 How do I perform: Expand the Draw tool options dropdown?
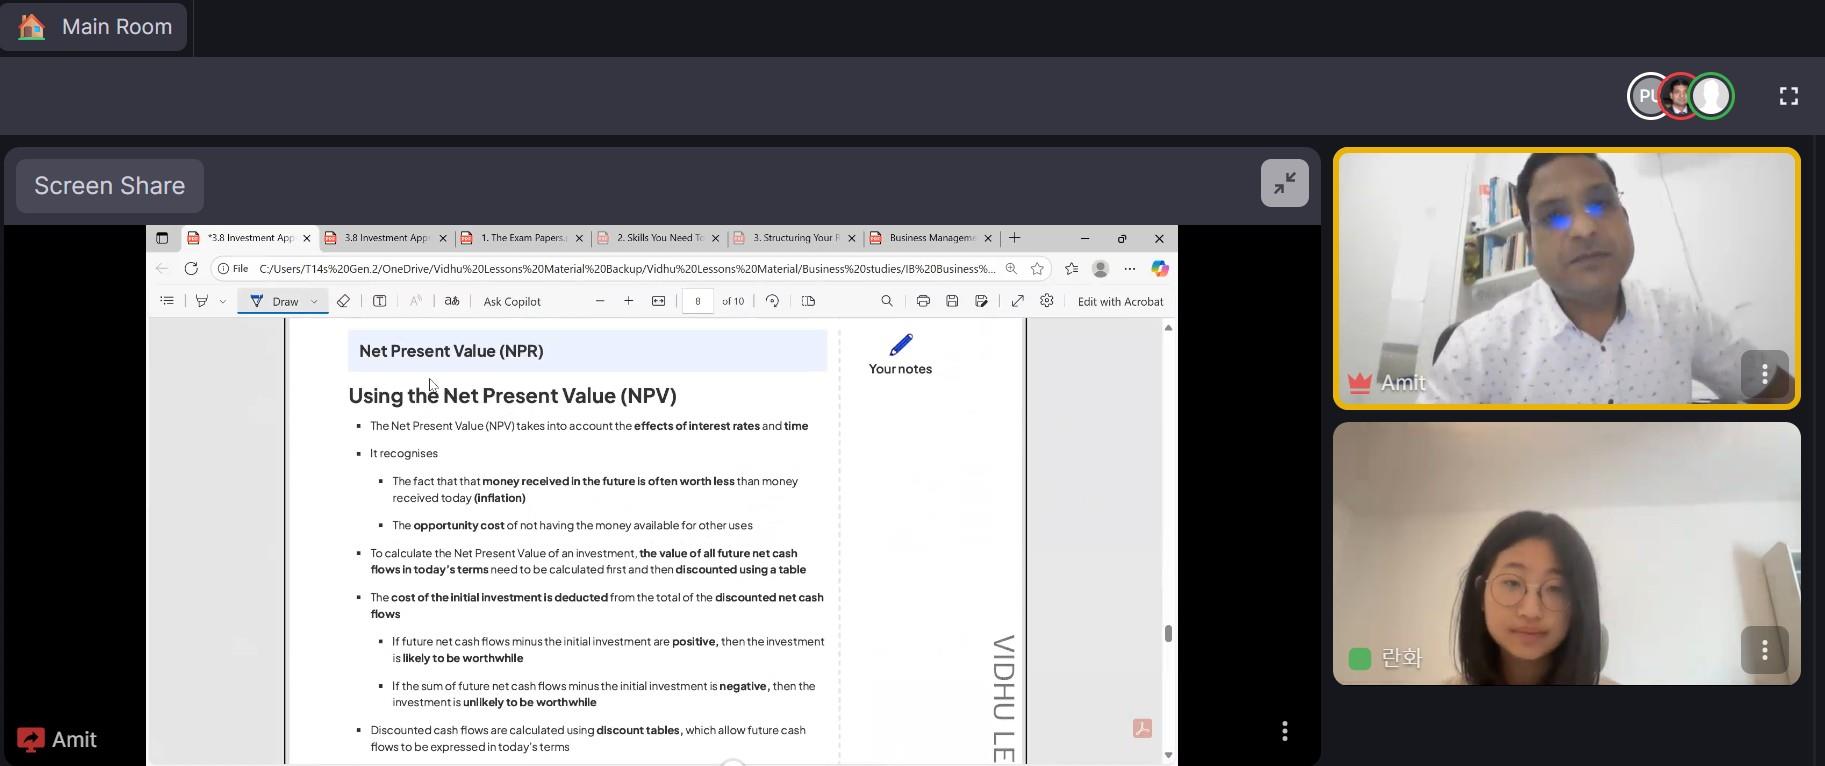pos(314,301)
